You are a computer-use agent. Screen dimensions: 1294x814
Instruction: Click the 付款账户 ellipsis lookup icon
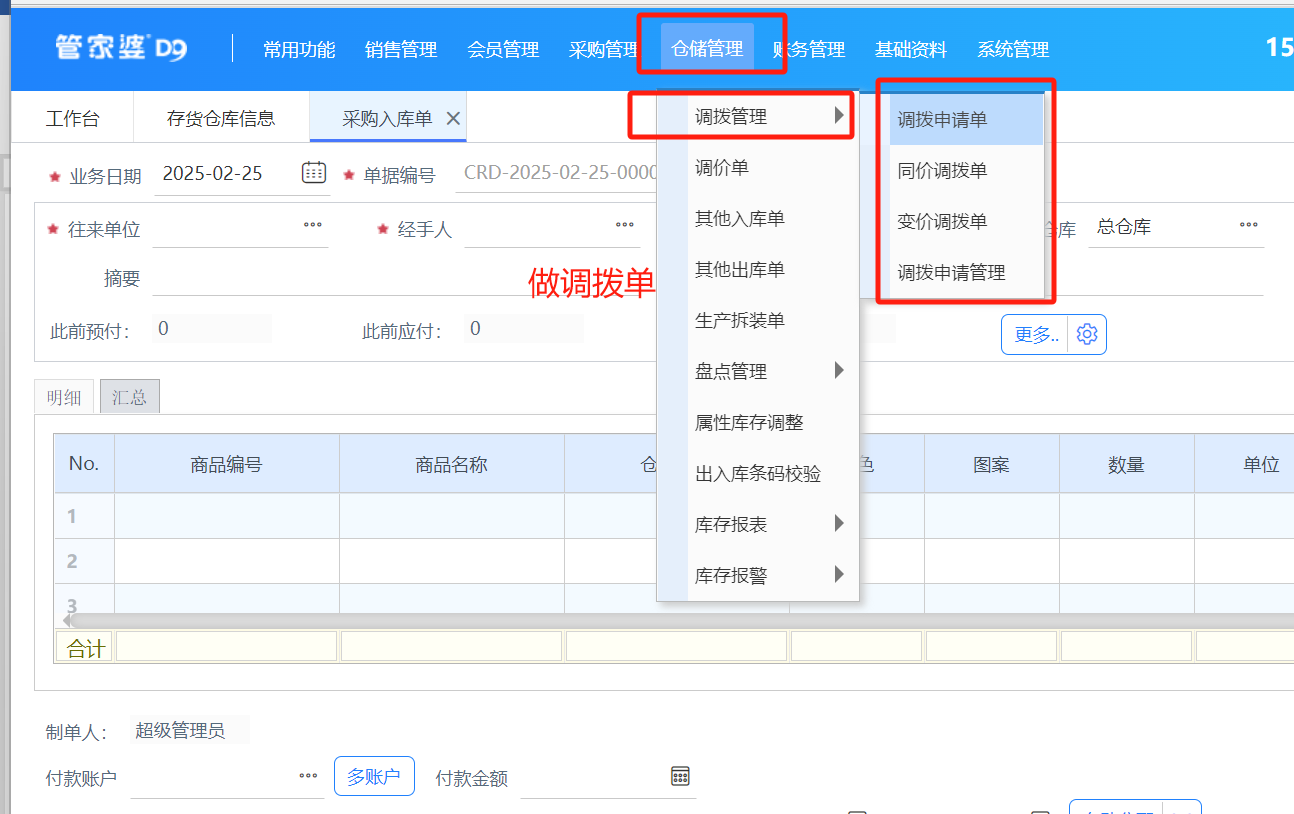pos(308,776)
